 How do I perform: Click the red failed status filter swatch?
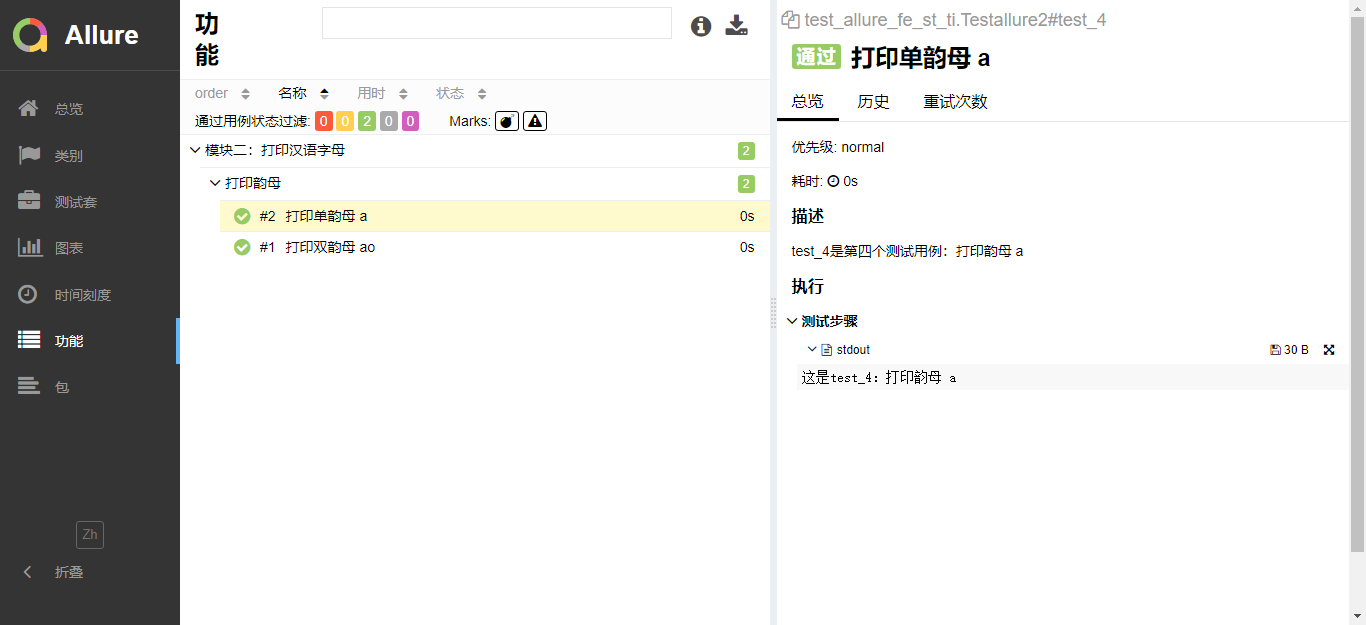[325, 120]
